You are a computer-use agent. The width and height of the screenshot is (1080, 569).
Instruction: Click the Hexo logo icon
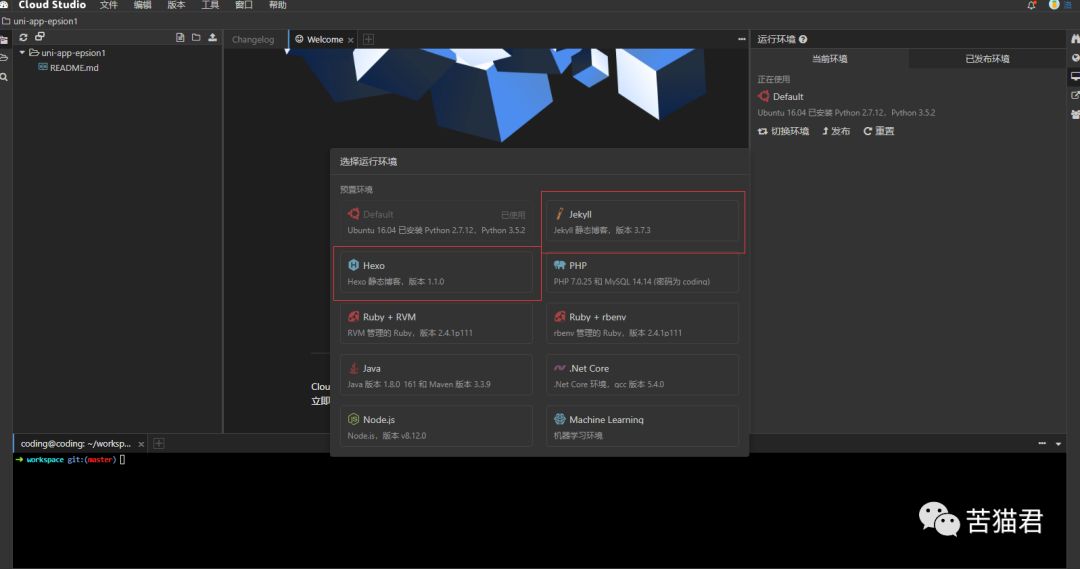[353, 265]
